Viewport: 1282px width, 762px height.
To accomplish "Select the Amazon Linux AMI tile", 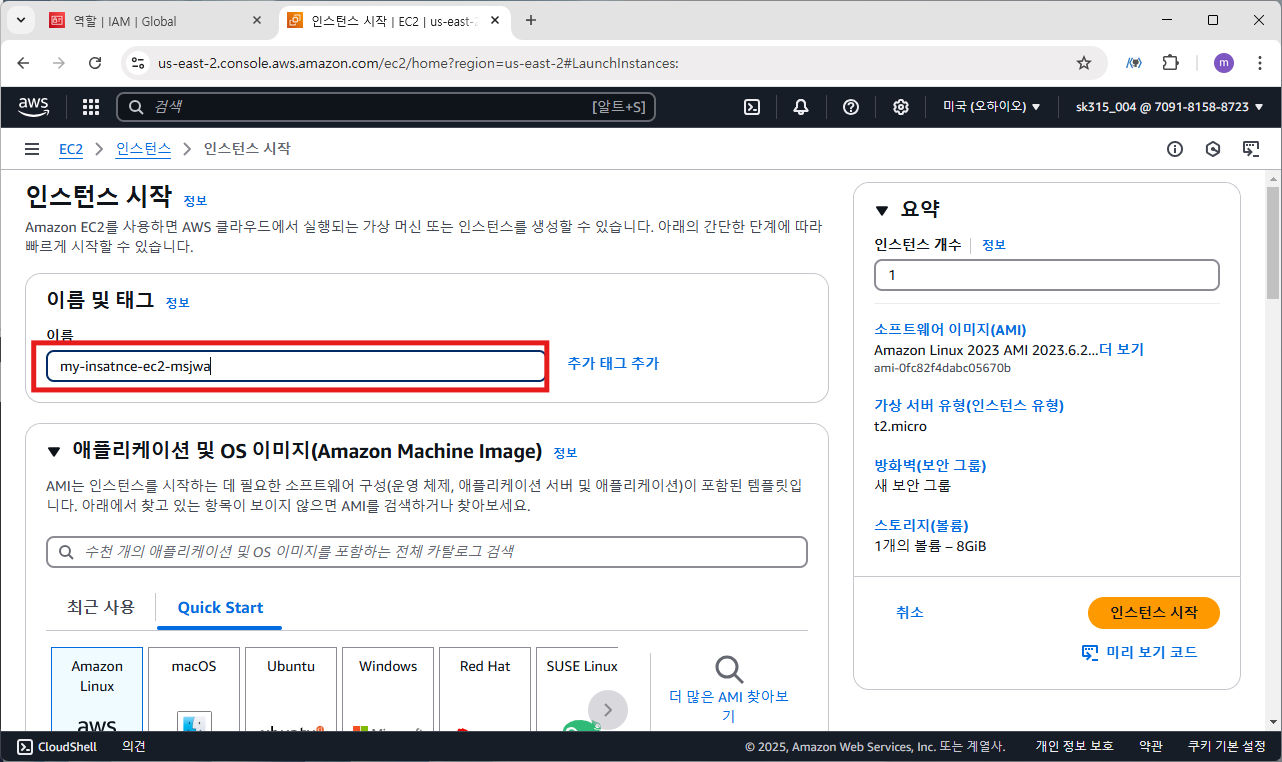I will pos(97,689).
